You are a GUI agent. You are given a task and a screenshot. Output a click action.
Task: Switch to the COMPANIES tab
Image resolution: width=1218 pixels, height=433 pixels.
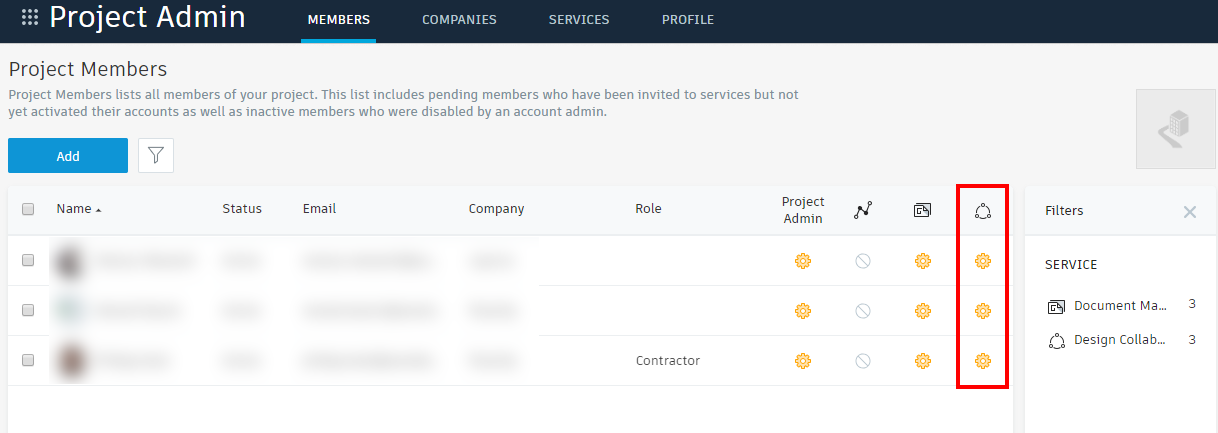(459, 20)
